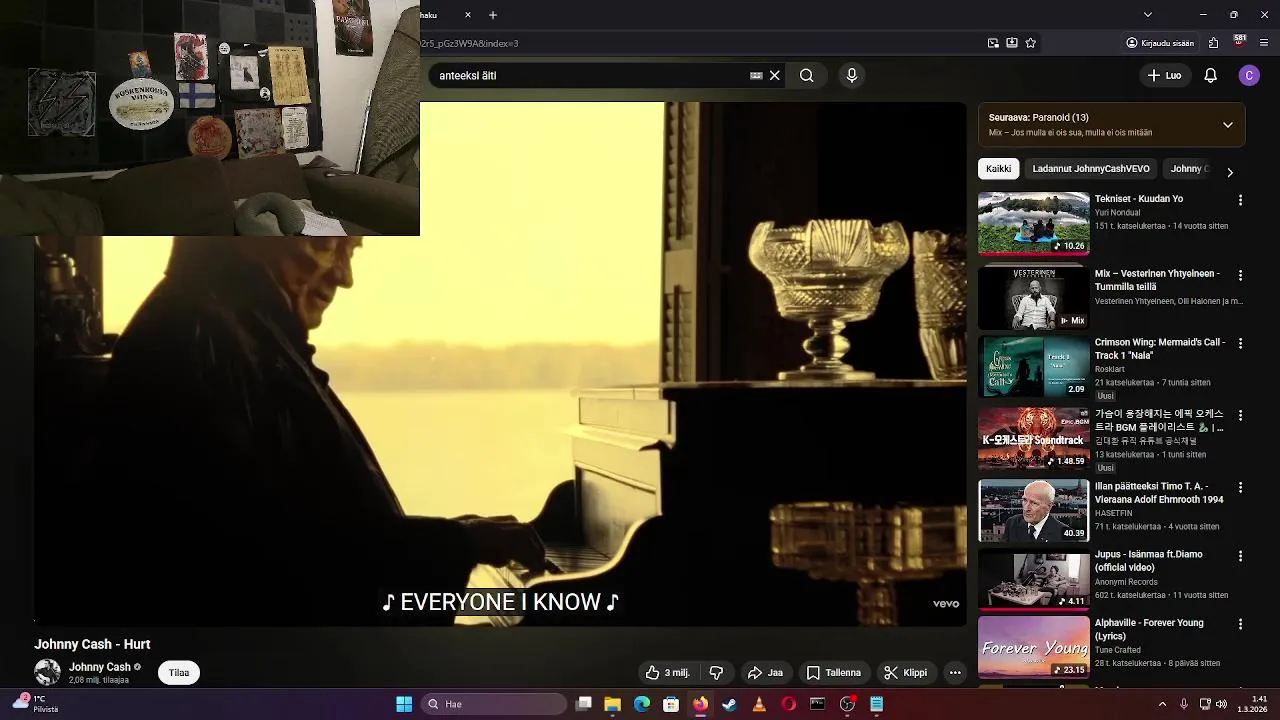Open options menu for Alphaville - Forever Young
The height and width of the screenshot is (720, 1280).
1240,623
